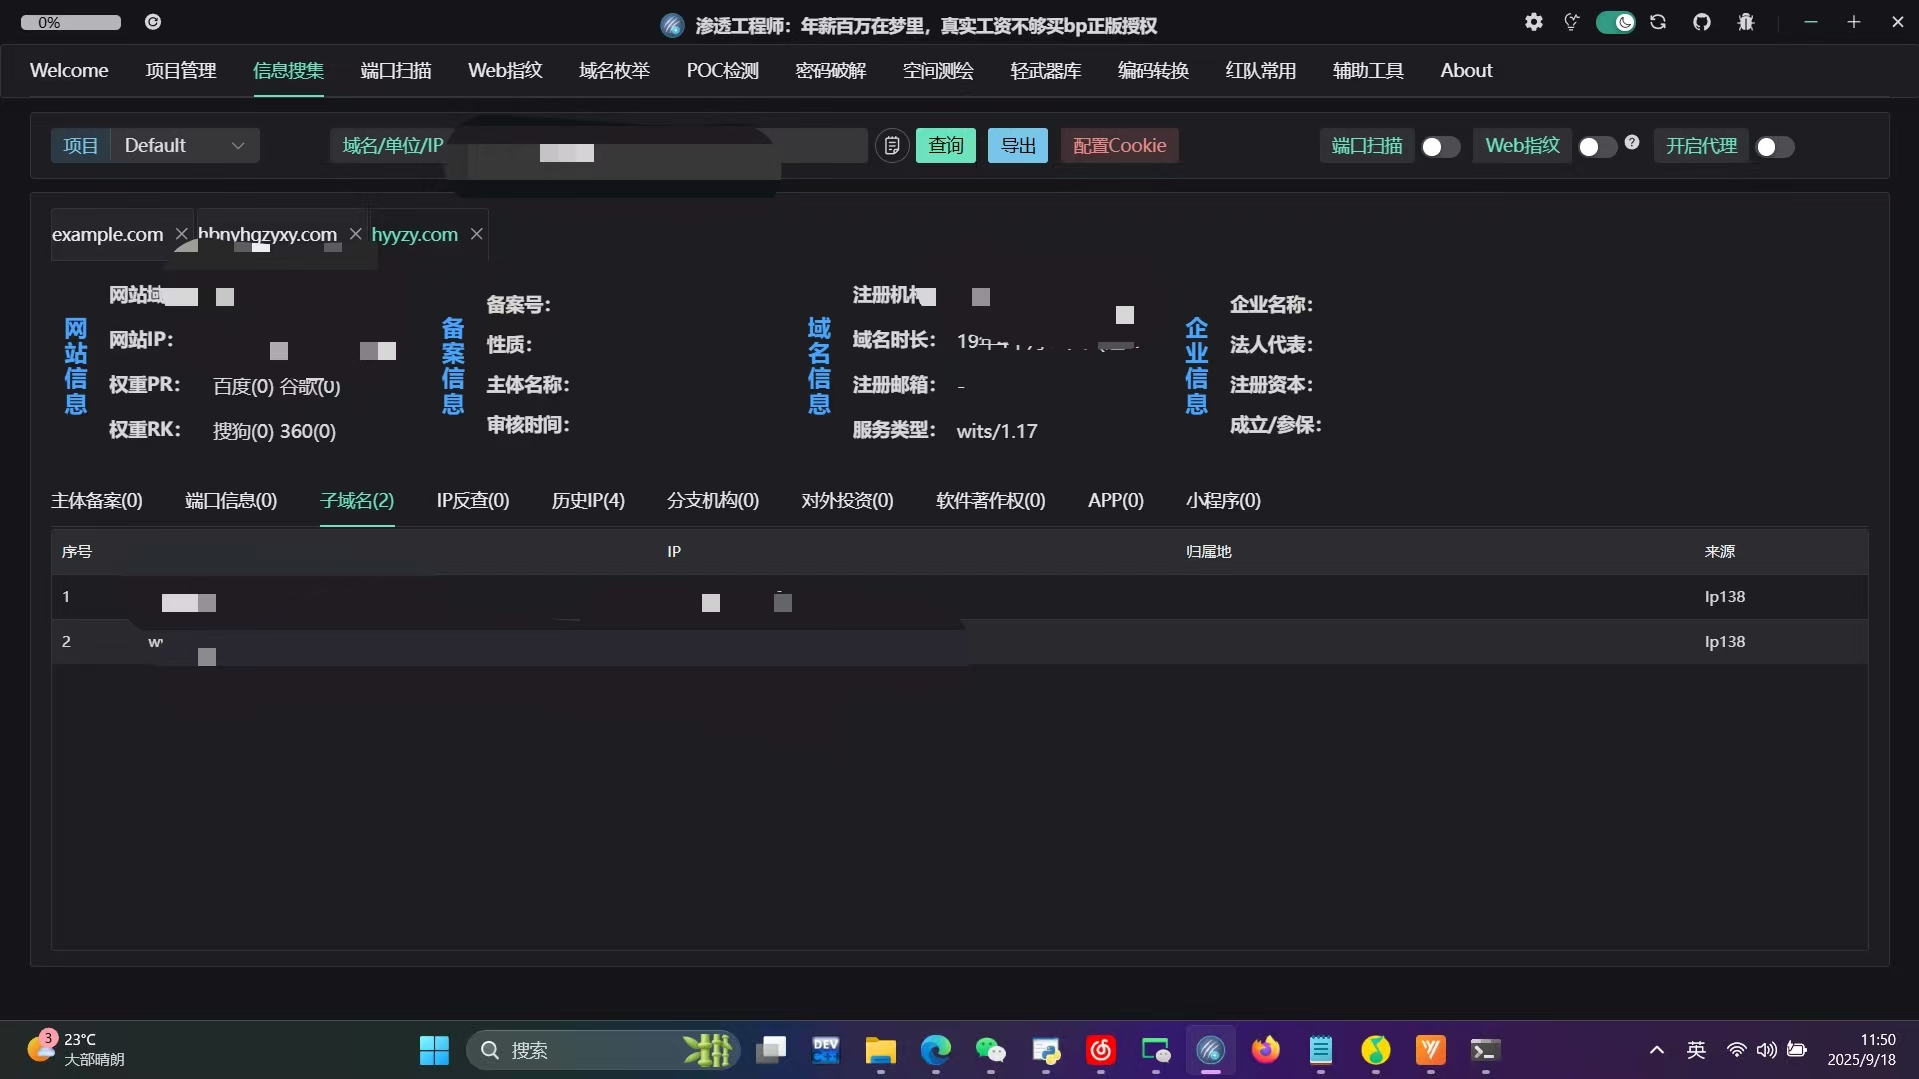Click the green 查询 button
1919x1079 pixels.
click(945, 146)
